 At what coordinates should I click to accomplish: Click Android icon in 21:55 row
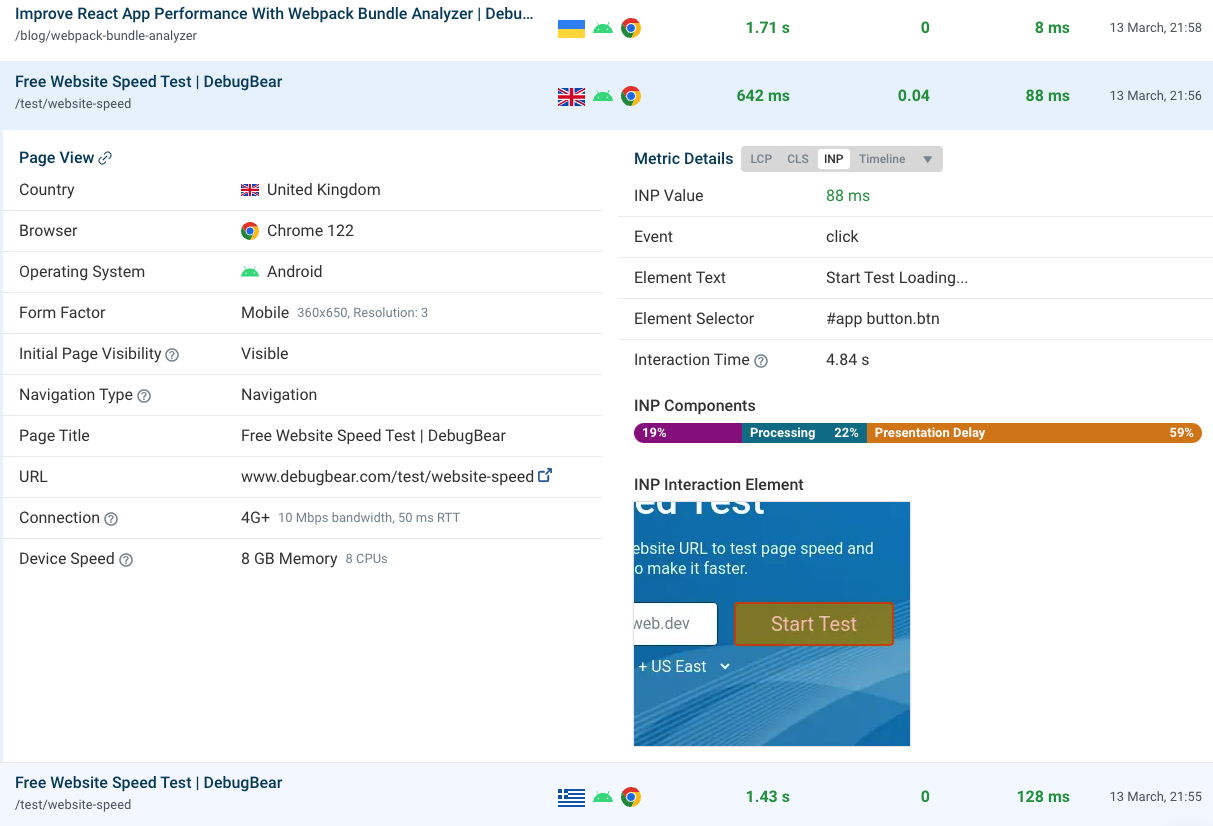[x=602, y=797]
